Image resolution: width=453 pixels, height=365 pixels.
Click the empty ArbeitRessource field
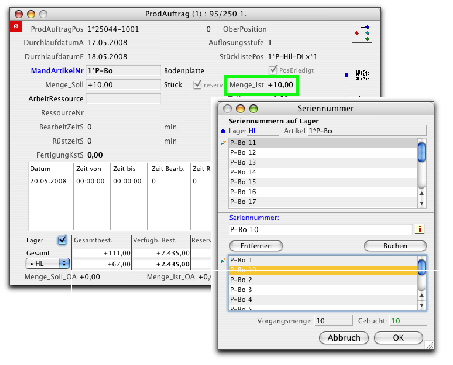123,99
